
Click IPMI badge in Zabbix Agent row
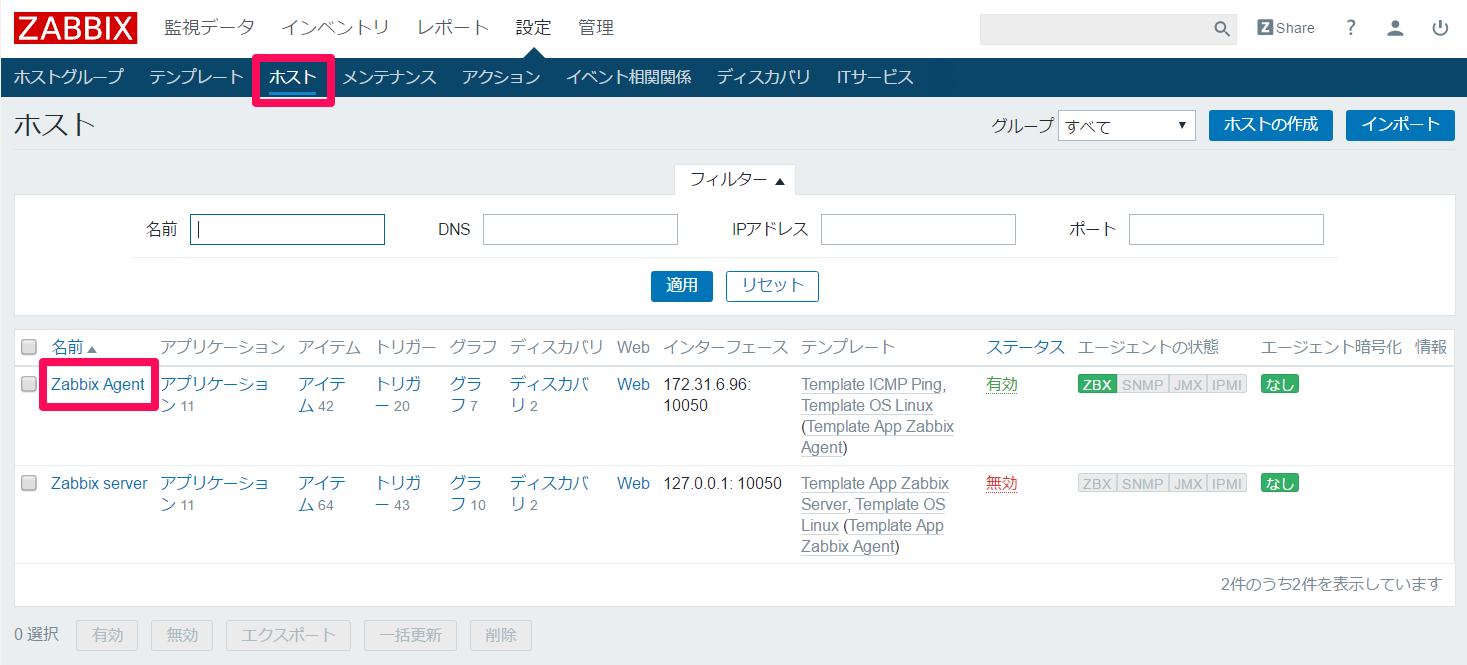pyautogui.click(x=1227, y=384)
